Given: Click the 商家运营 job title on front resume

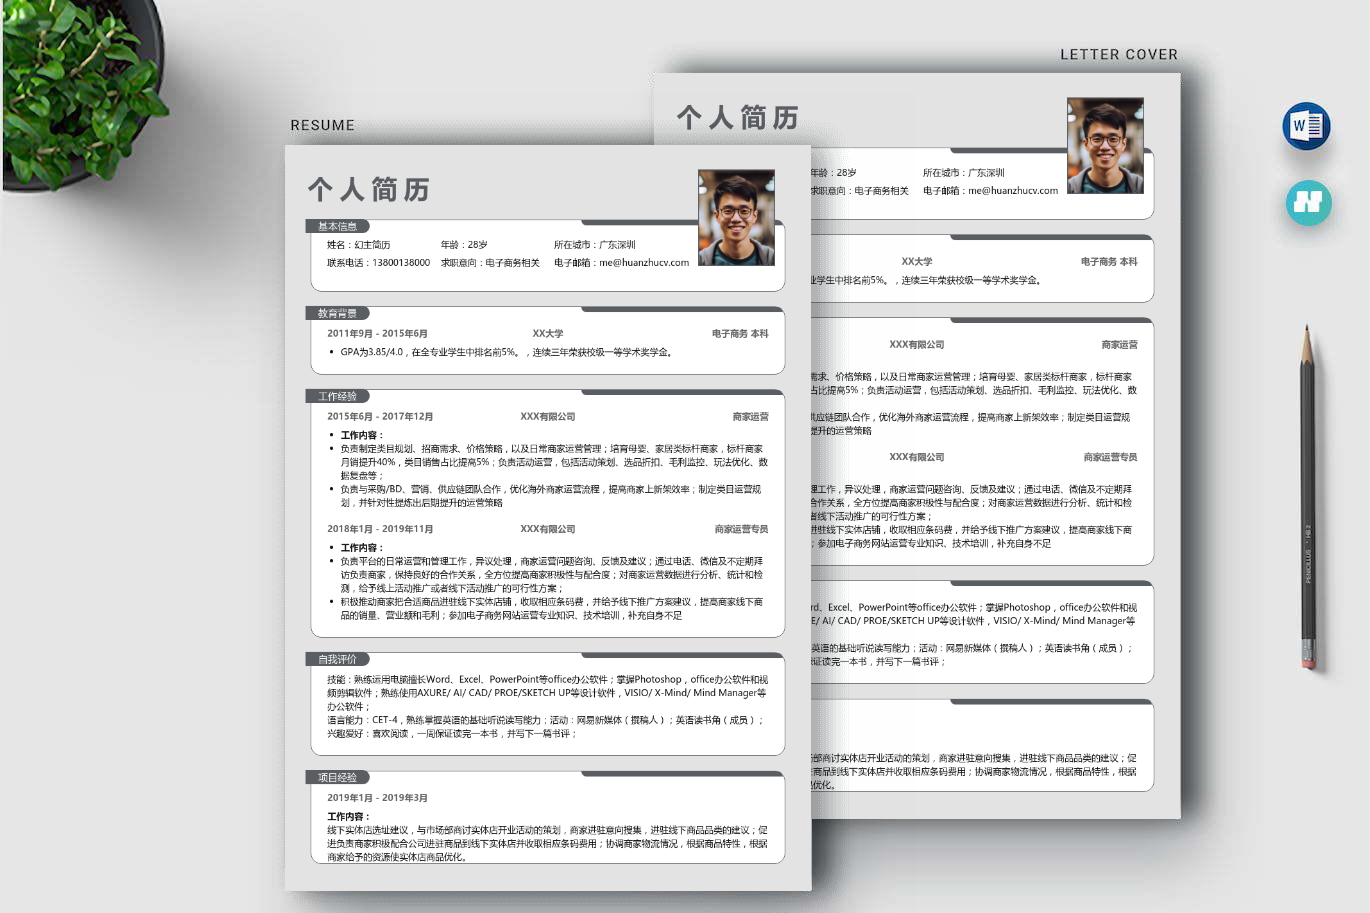Looking at the screenshot, I should pyautogui.click(x=751, y=417).
